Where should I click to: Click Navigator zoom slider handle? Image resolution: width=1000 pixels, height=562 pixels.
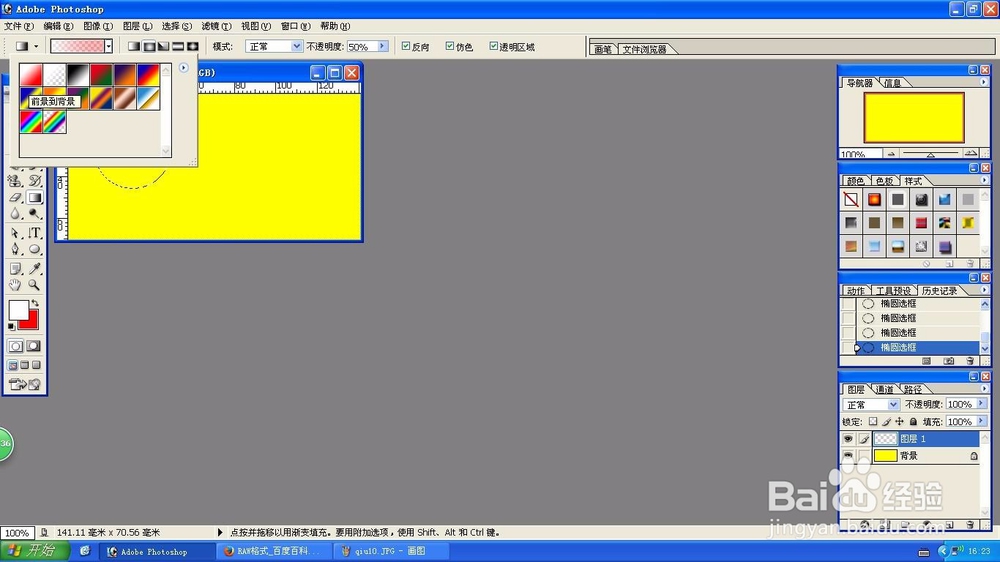click(x=930, y=154)
